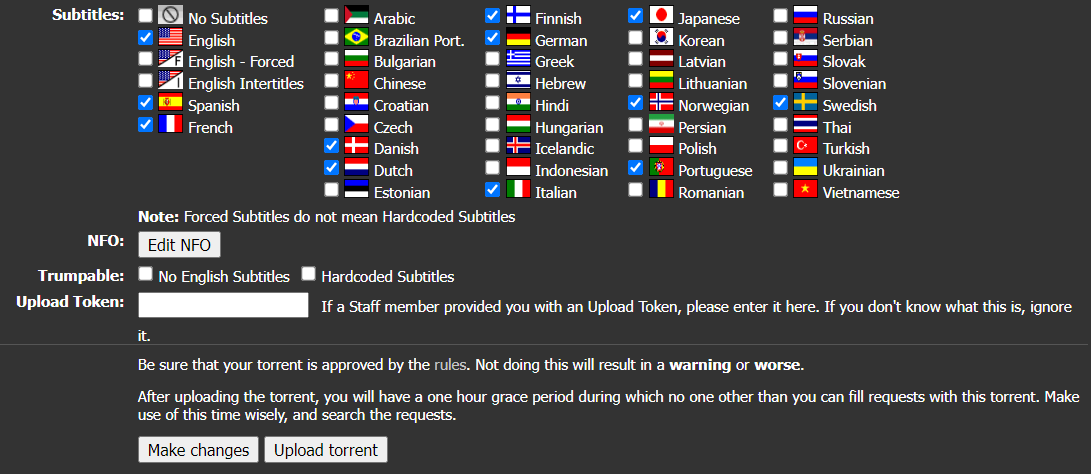
Task: Enable the Russian subtitles checkbox
Action: click(x=781, y=15)
